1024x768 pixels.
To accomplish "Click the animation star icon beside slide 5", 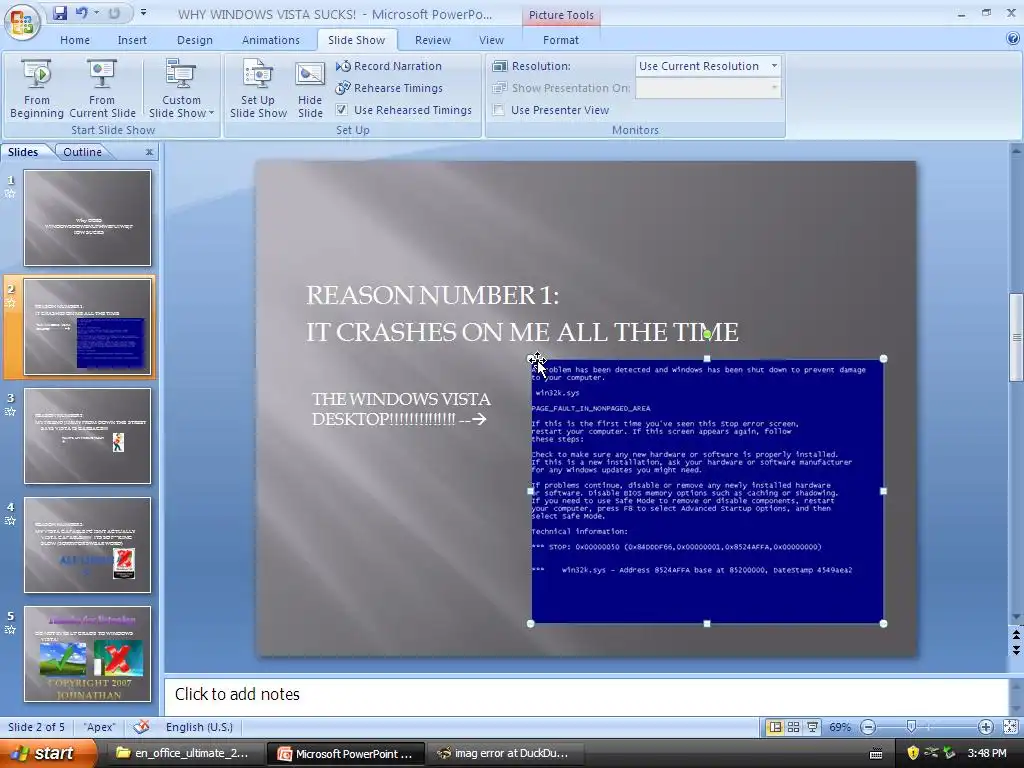I will point(10,630).
